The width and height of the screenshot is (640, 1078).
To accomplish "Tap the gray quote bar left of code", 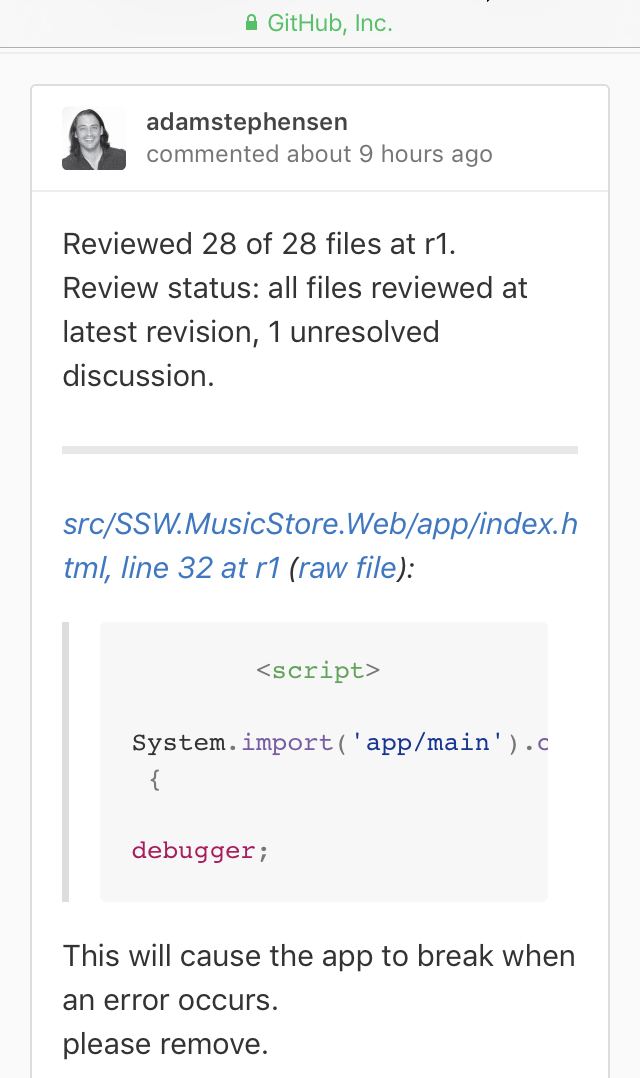I will click(67, 762).
